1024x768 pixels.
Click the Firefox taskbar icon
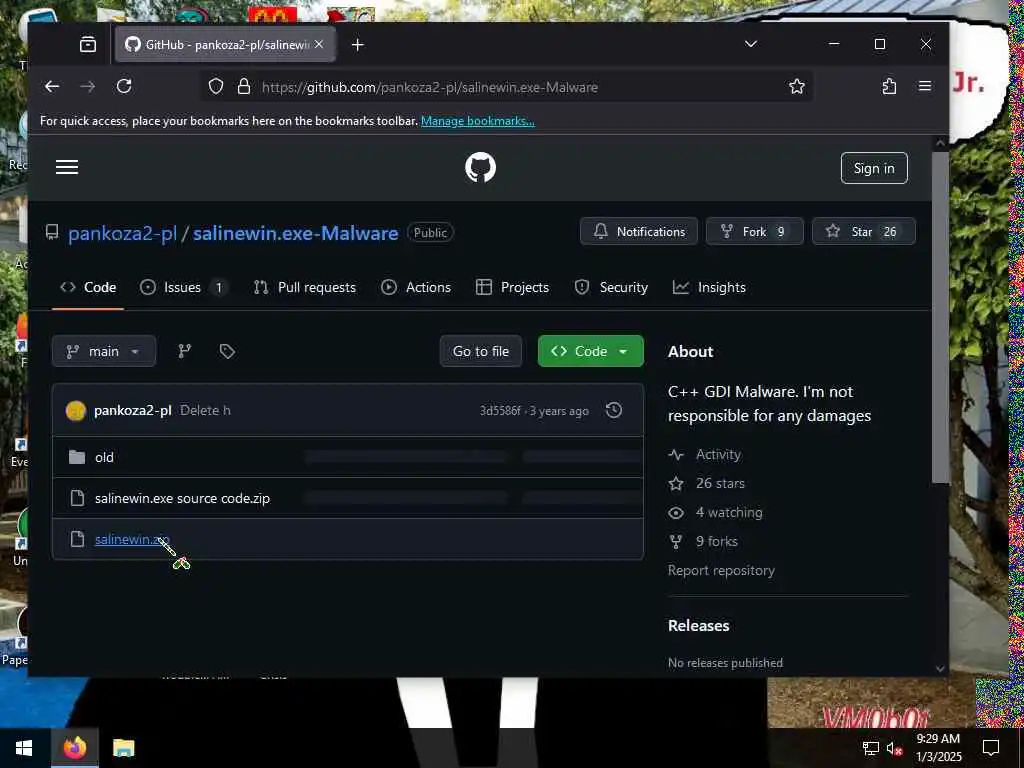[x=74, y=748]
